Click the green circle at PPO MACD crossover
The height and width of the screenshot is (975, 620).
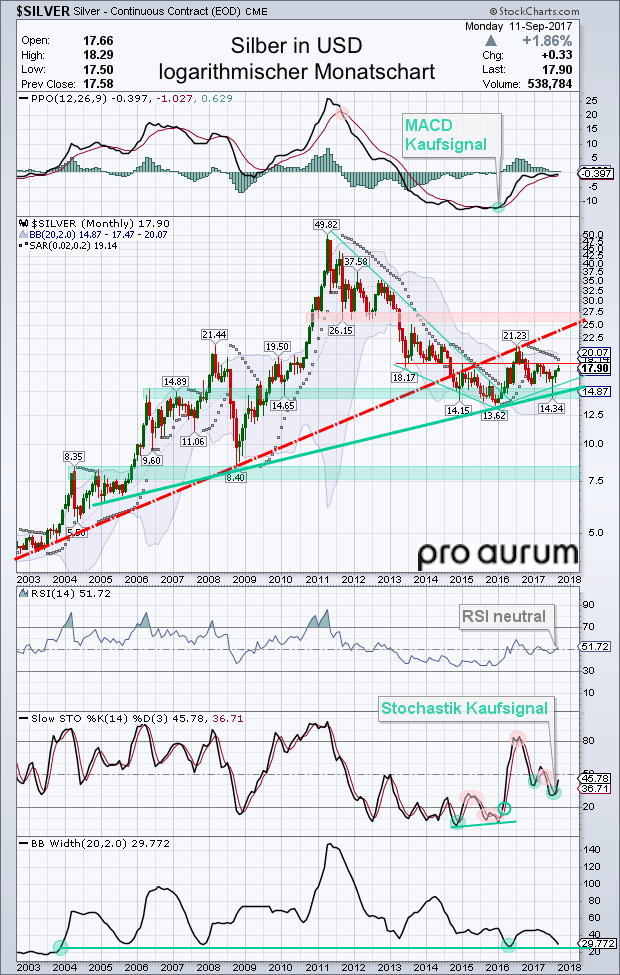tap(498, 206)
